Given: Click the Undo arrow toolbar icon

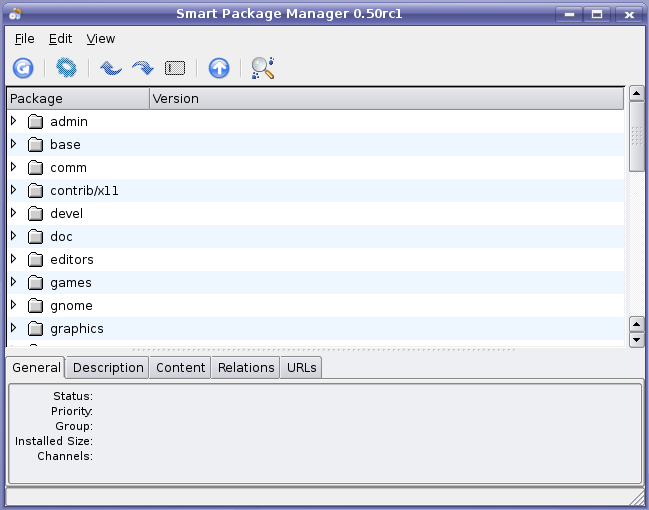Looking at the screenshot, I should coord(111,68).
